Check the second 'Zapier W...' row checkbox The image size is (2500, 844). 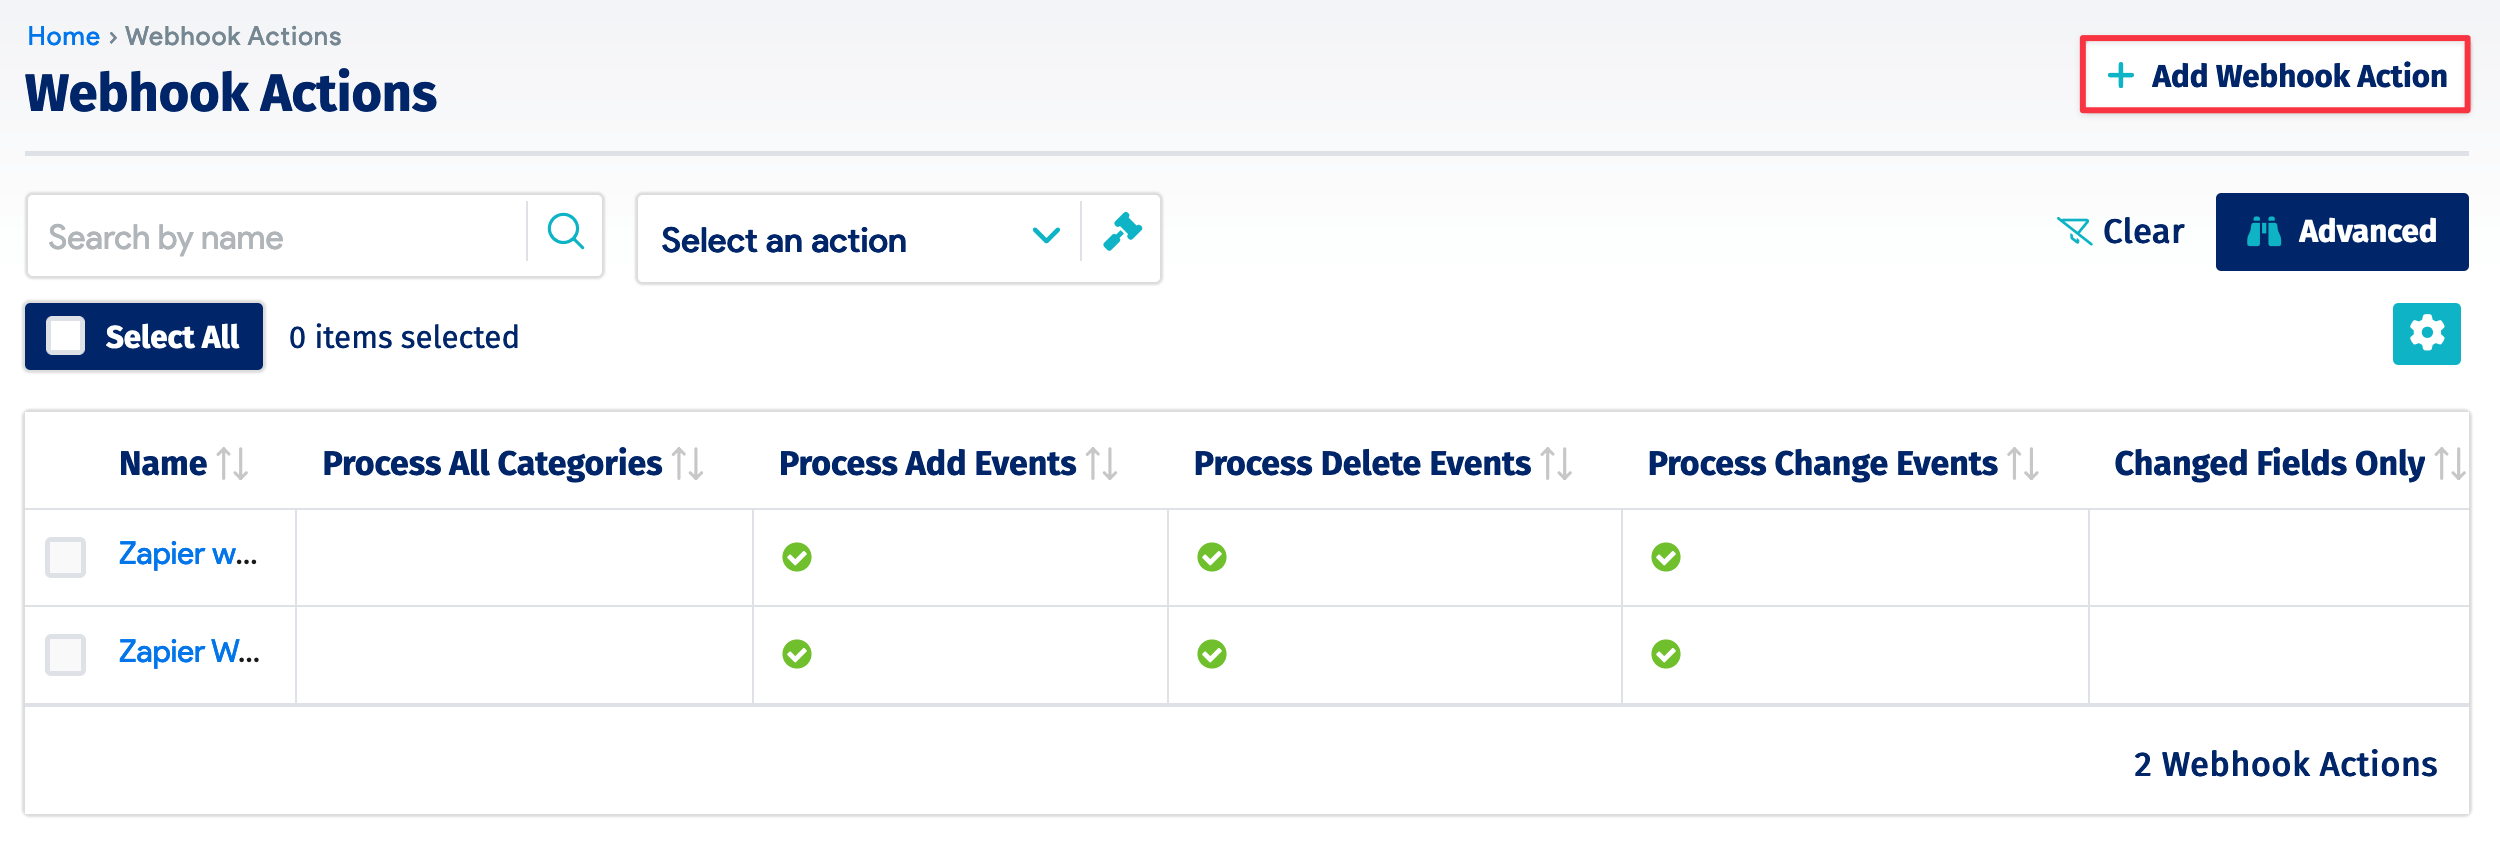66,654
